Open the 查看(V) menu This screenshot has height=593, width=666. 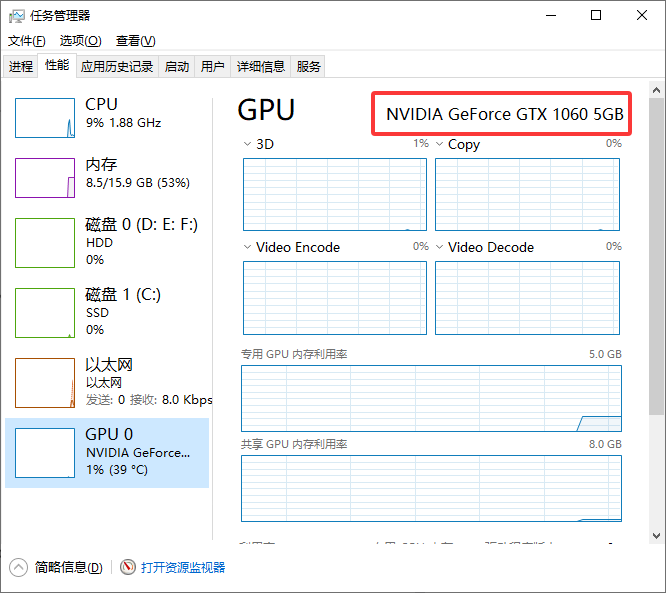coord(135,41)
